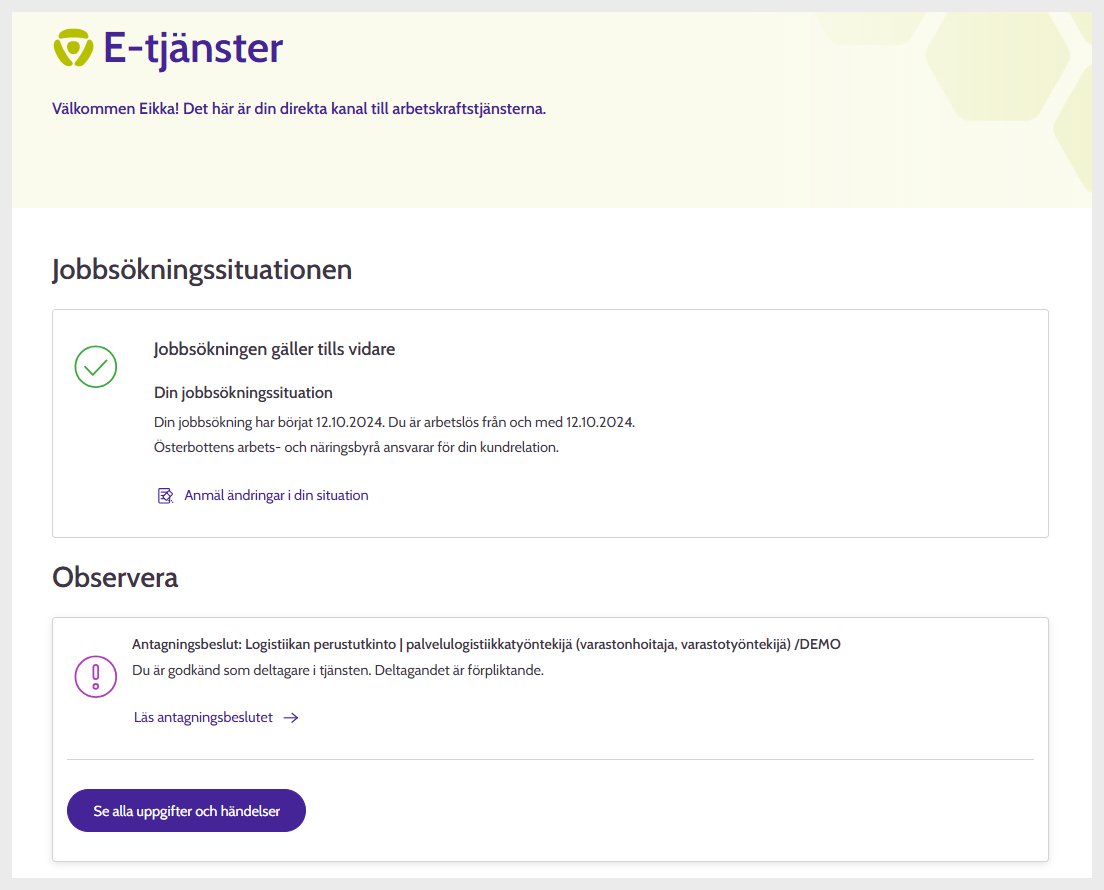Click the Din jobbsökningssituation subheading
The image size is (1104, 890).
click(x=243, y=392)
